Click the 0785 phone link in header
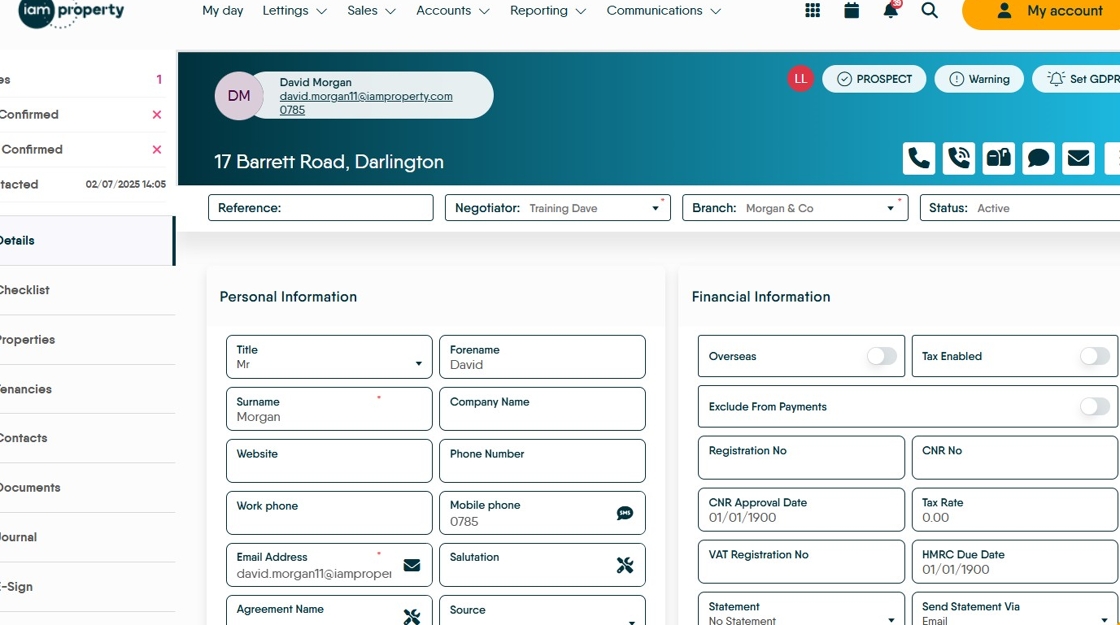The width and height of the screenshot is (1120, 625). 292,110
